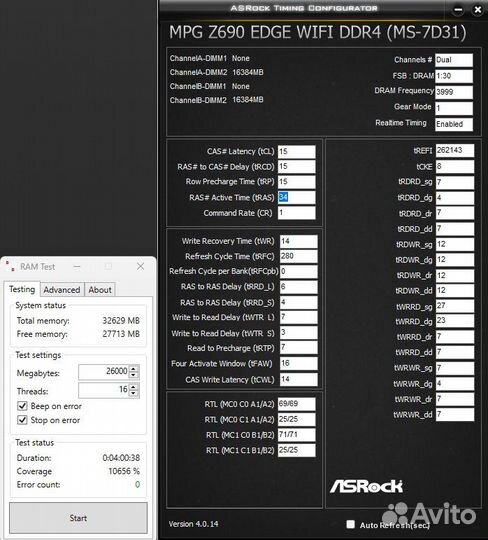Image resolution: width=488 pixels, height=540 pixels.
Task: Close the ASRock Timing Configurator window
Action: point(478,10)
